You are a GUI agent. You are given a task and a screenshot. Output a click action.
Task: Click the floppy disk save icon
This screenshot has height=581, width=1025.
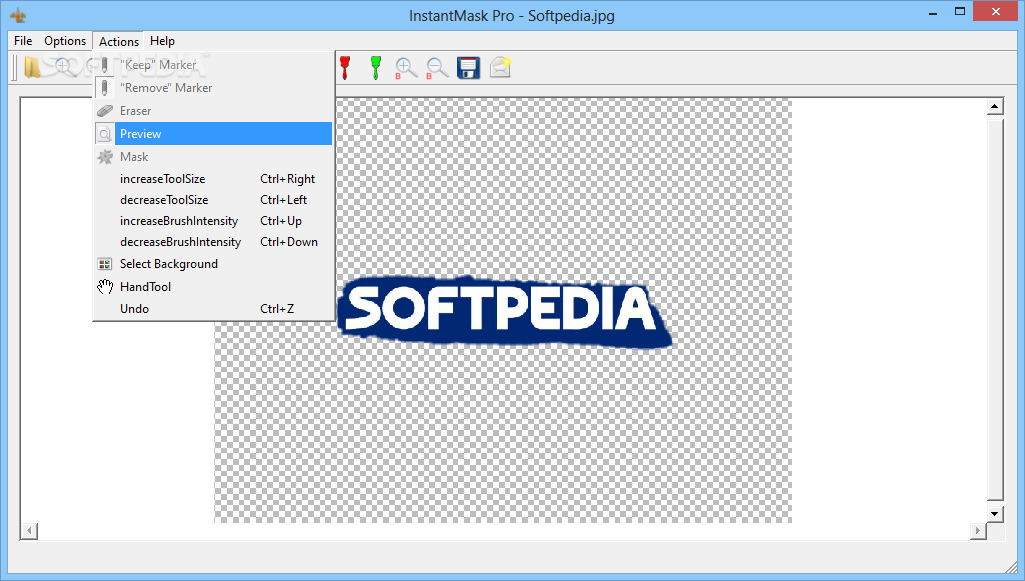point(469,67)
